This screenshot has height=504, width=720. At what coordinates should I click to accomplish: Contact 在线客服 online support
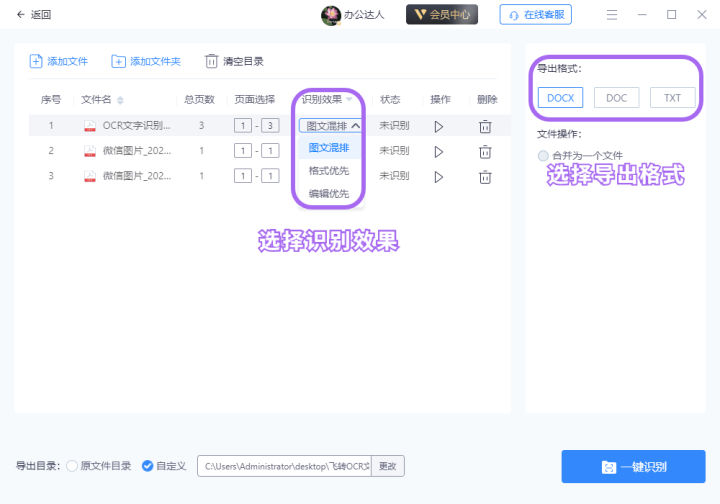(x=535, y=15)
